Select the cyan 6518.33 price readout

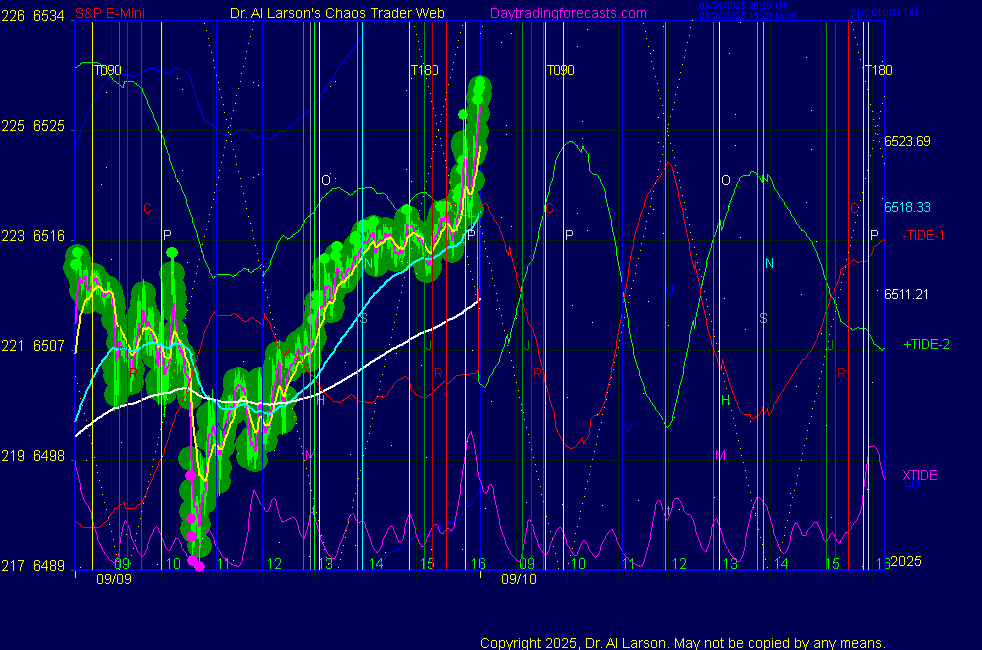907,207
